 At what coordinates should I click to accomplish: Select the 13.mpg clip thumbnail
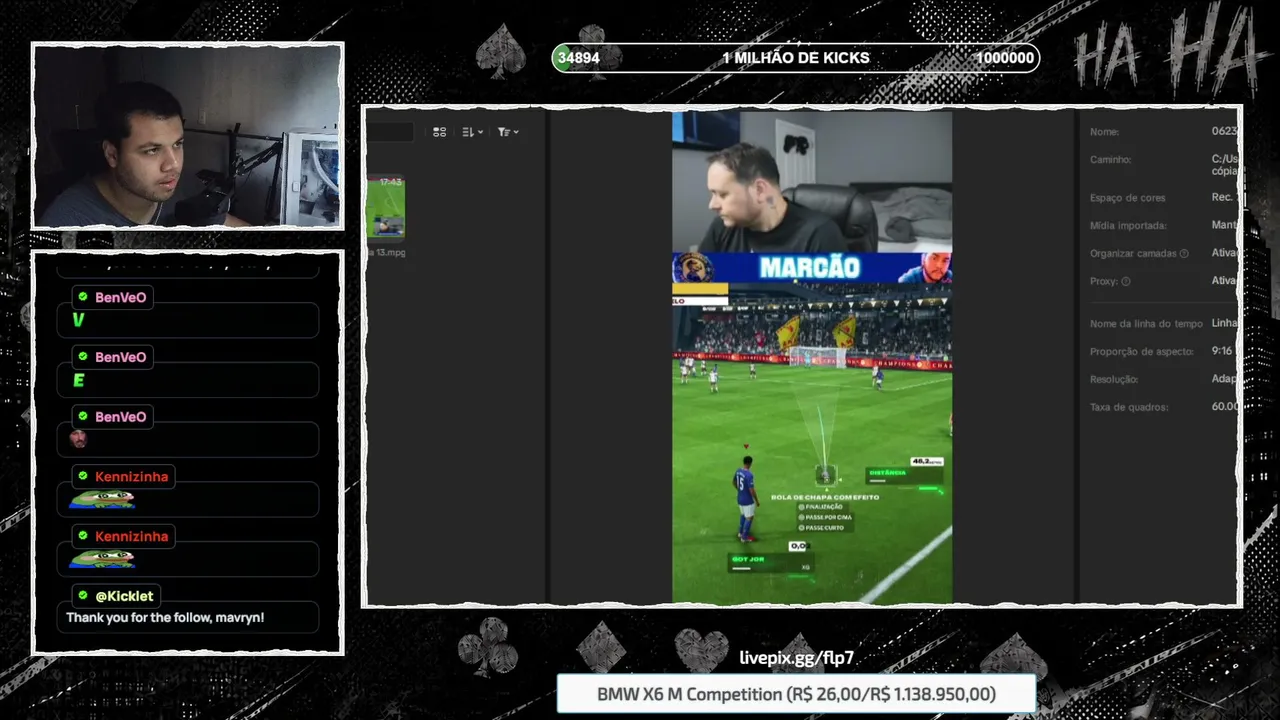(x=385, y=208)
